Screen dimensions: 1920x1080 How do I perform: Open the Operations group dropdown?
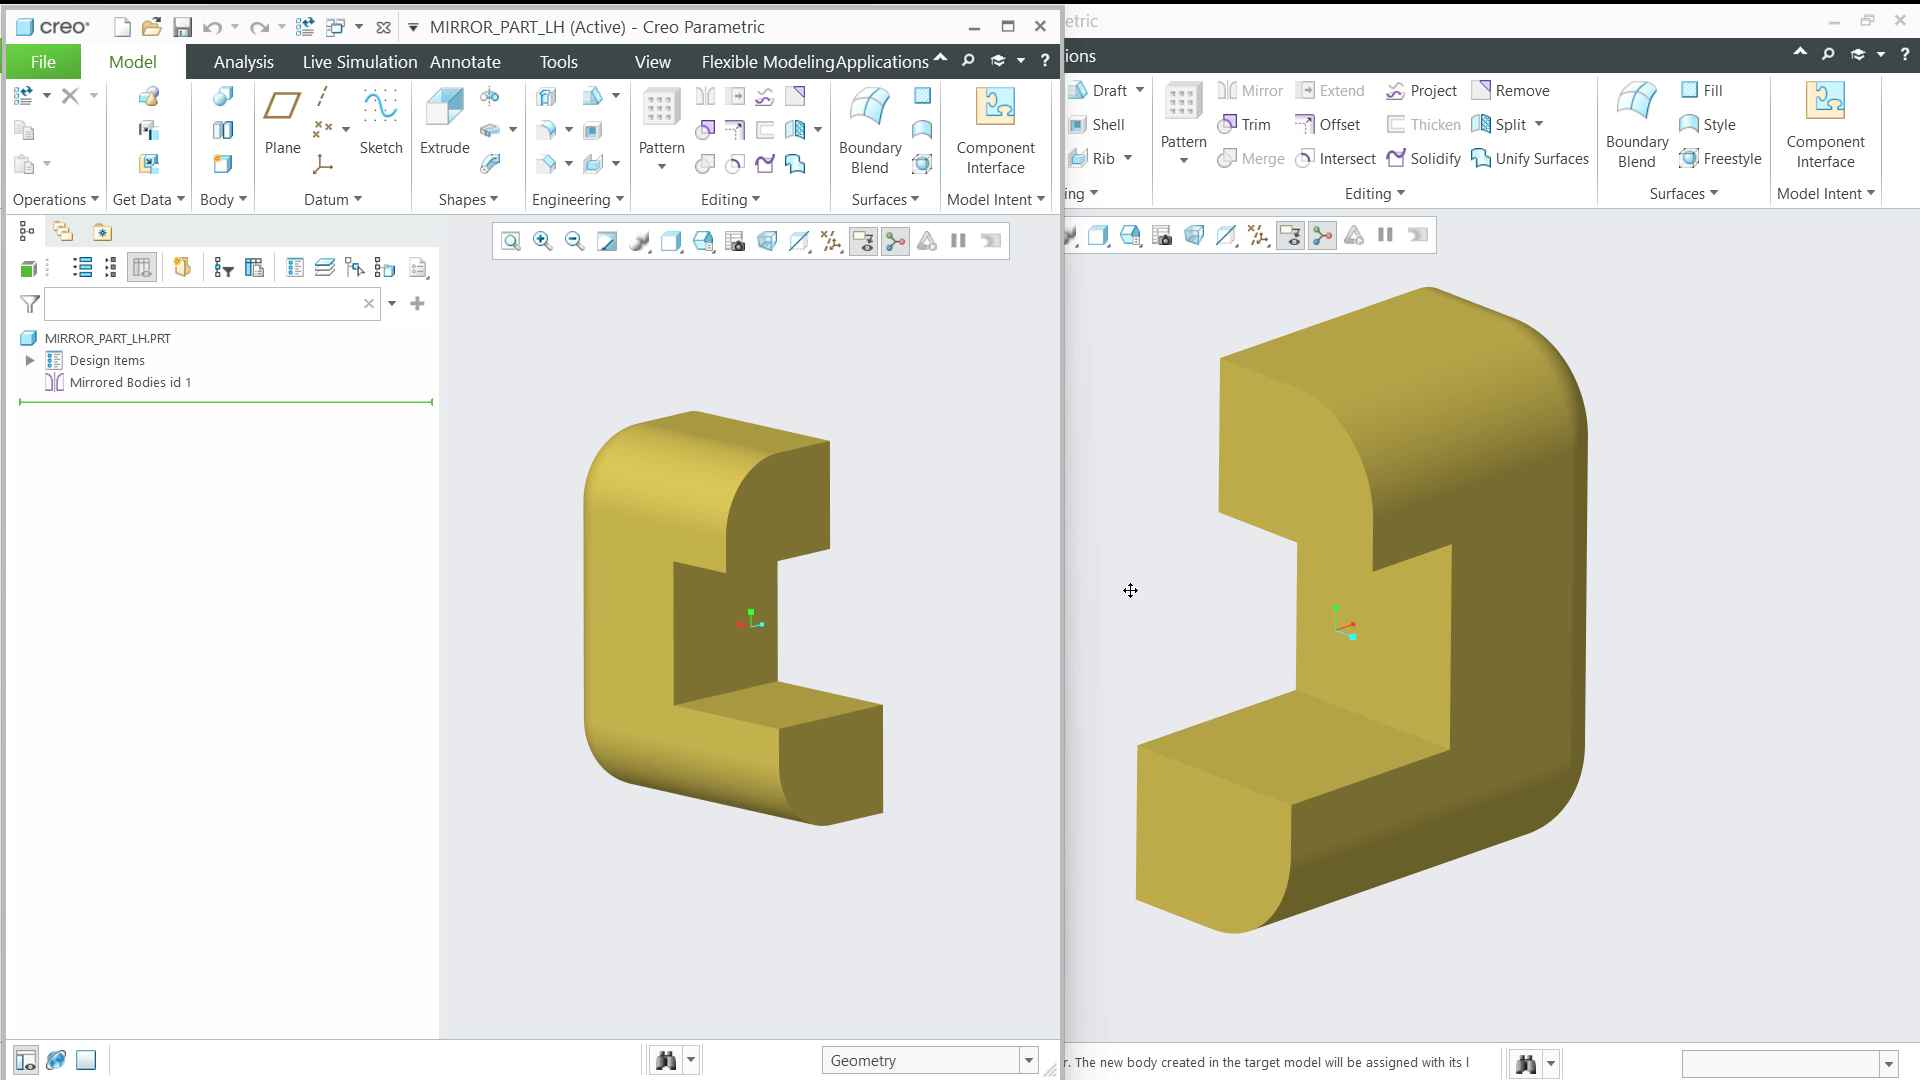coord(56,199)
